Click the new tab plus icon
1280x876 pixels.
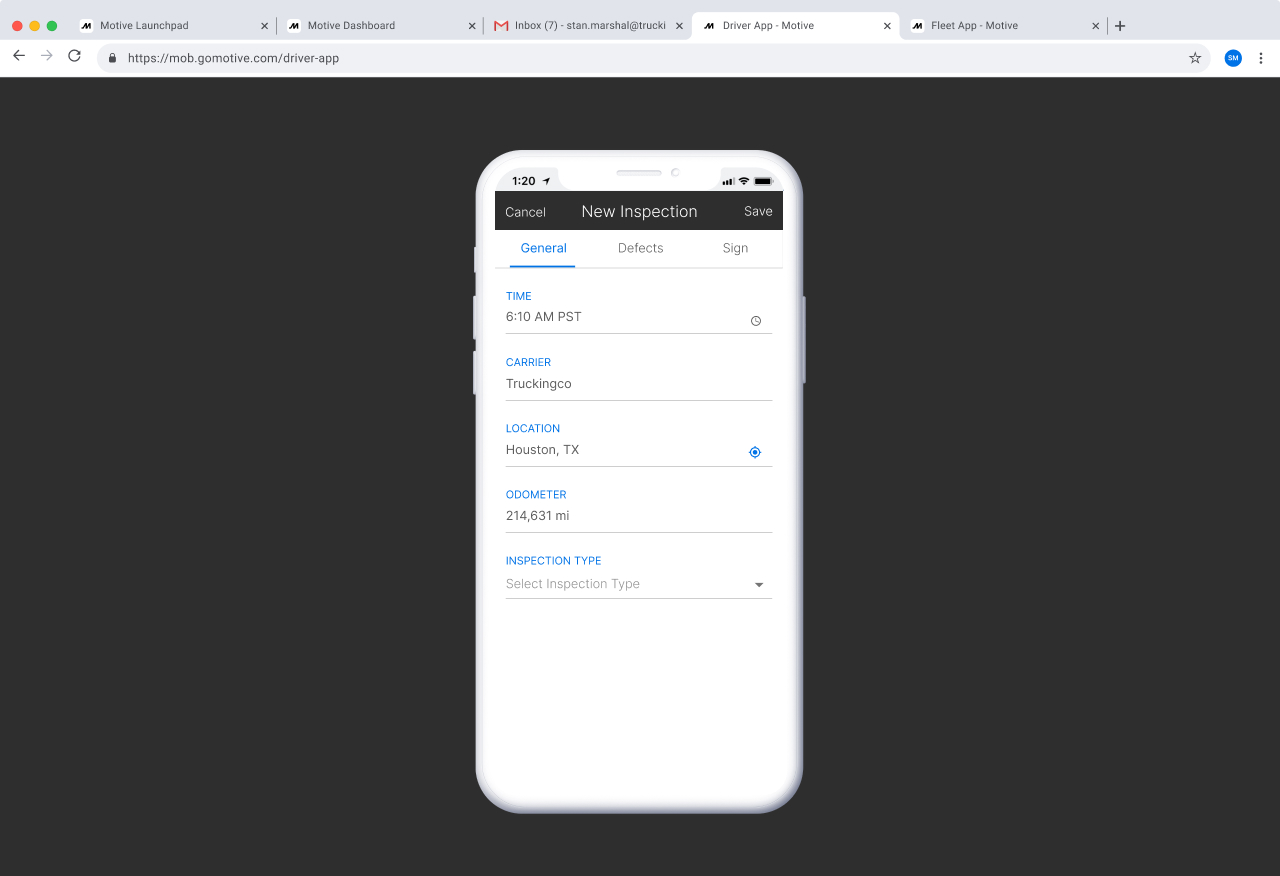point(1120,25)
